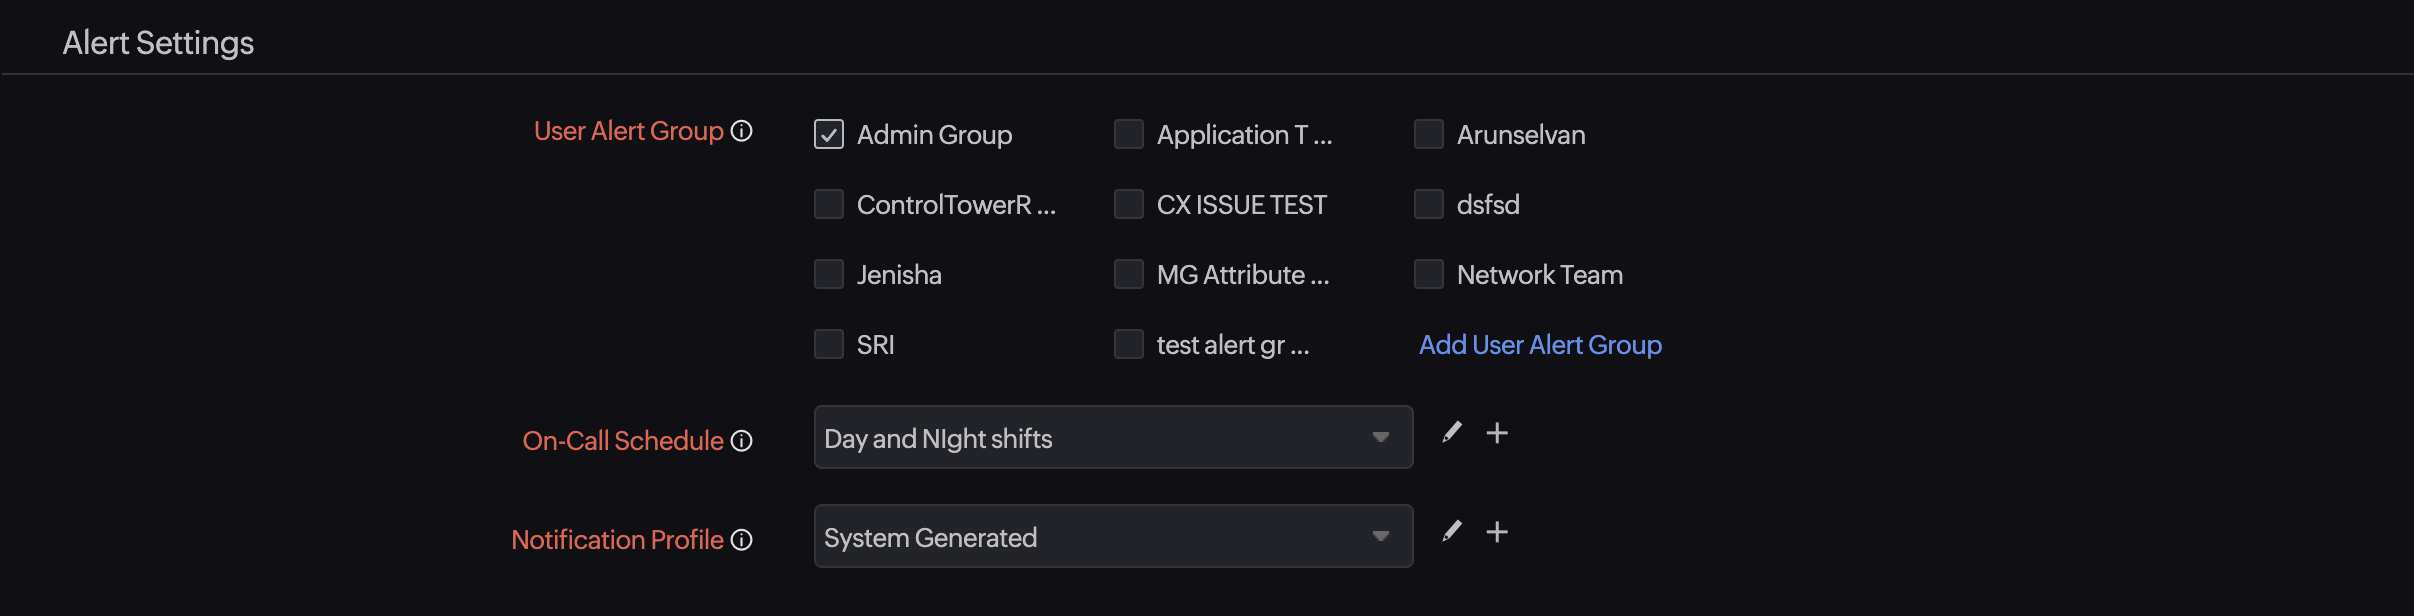Click the Add User Alert Group link
The width and height of the screenshot is (2414, 616).
tap(1540, 345)
